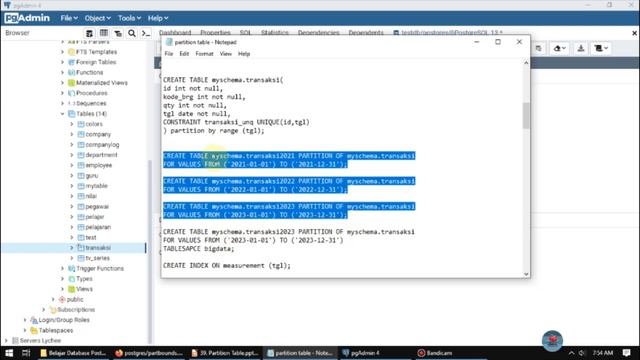The height and width of the screenshot is (360, 640).
Task: Select Servers Lychee in tree
Action: [40, 340]
